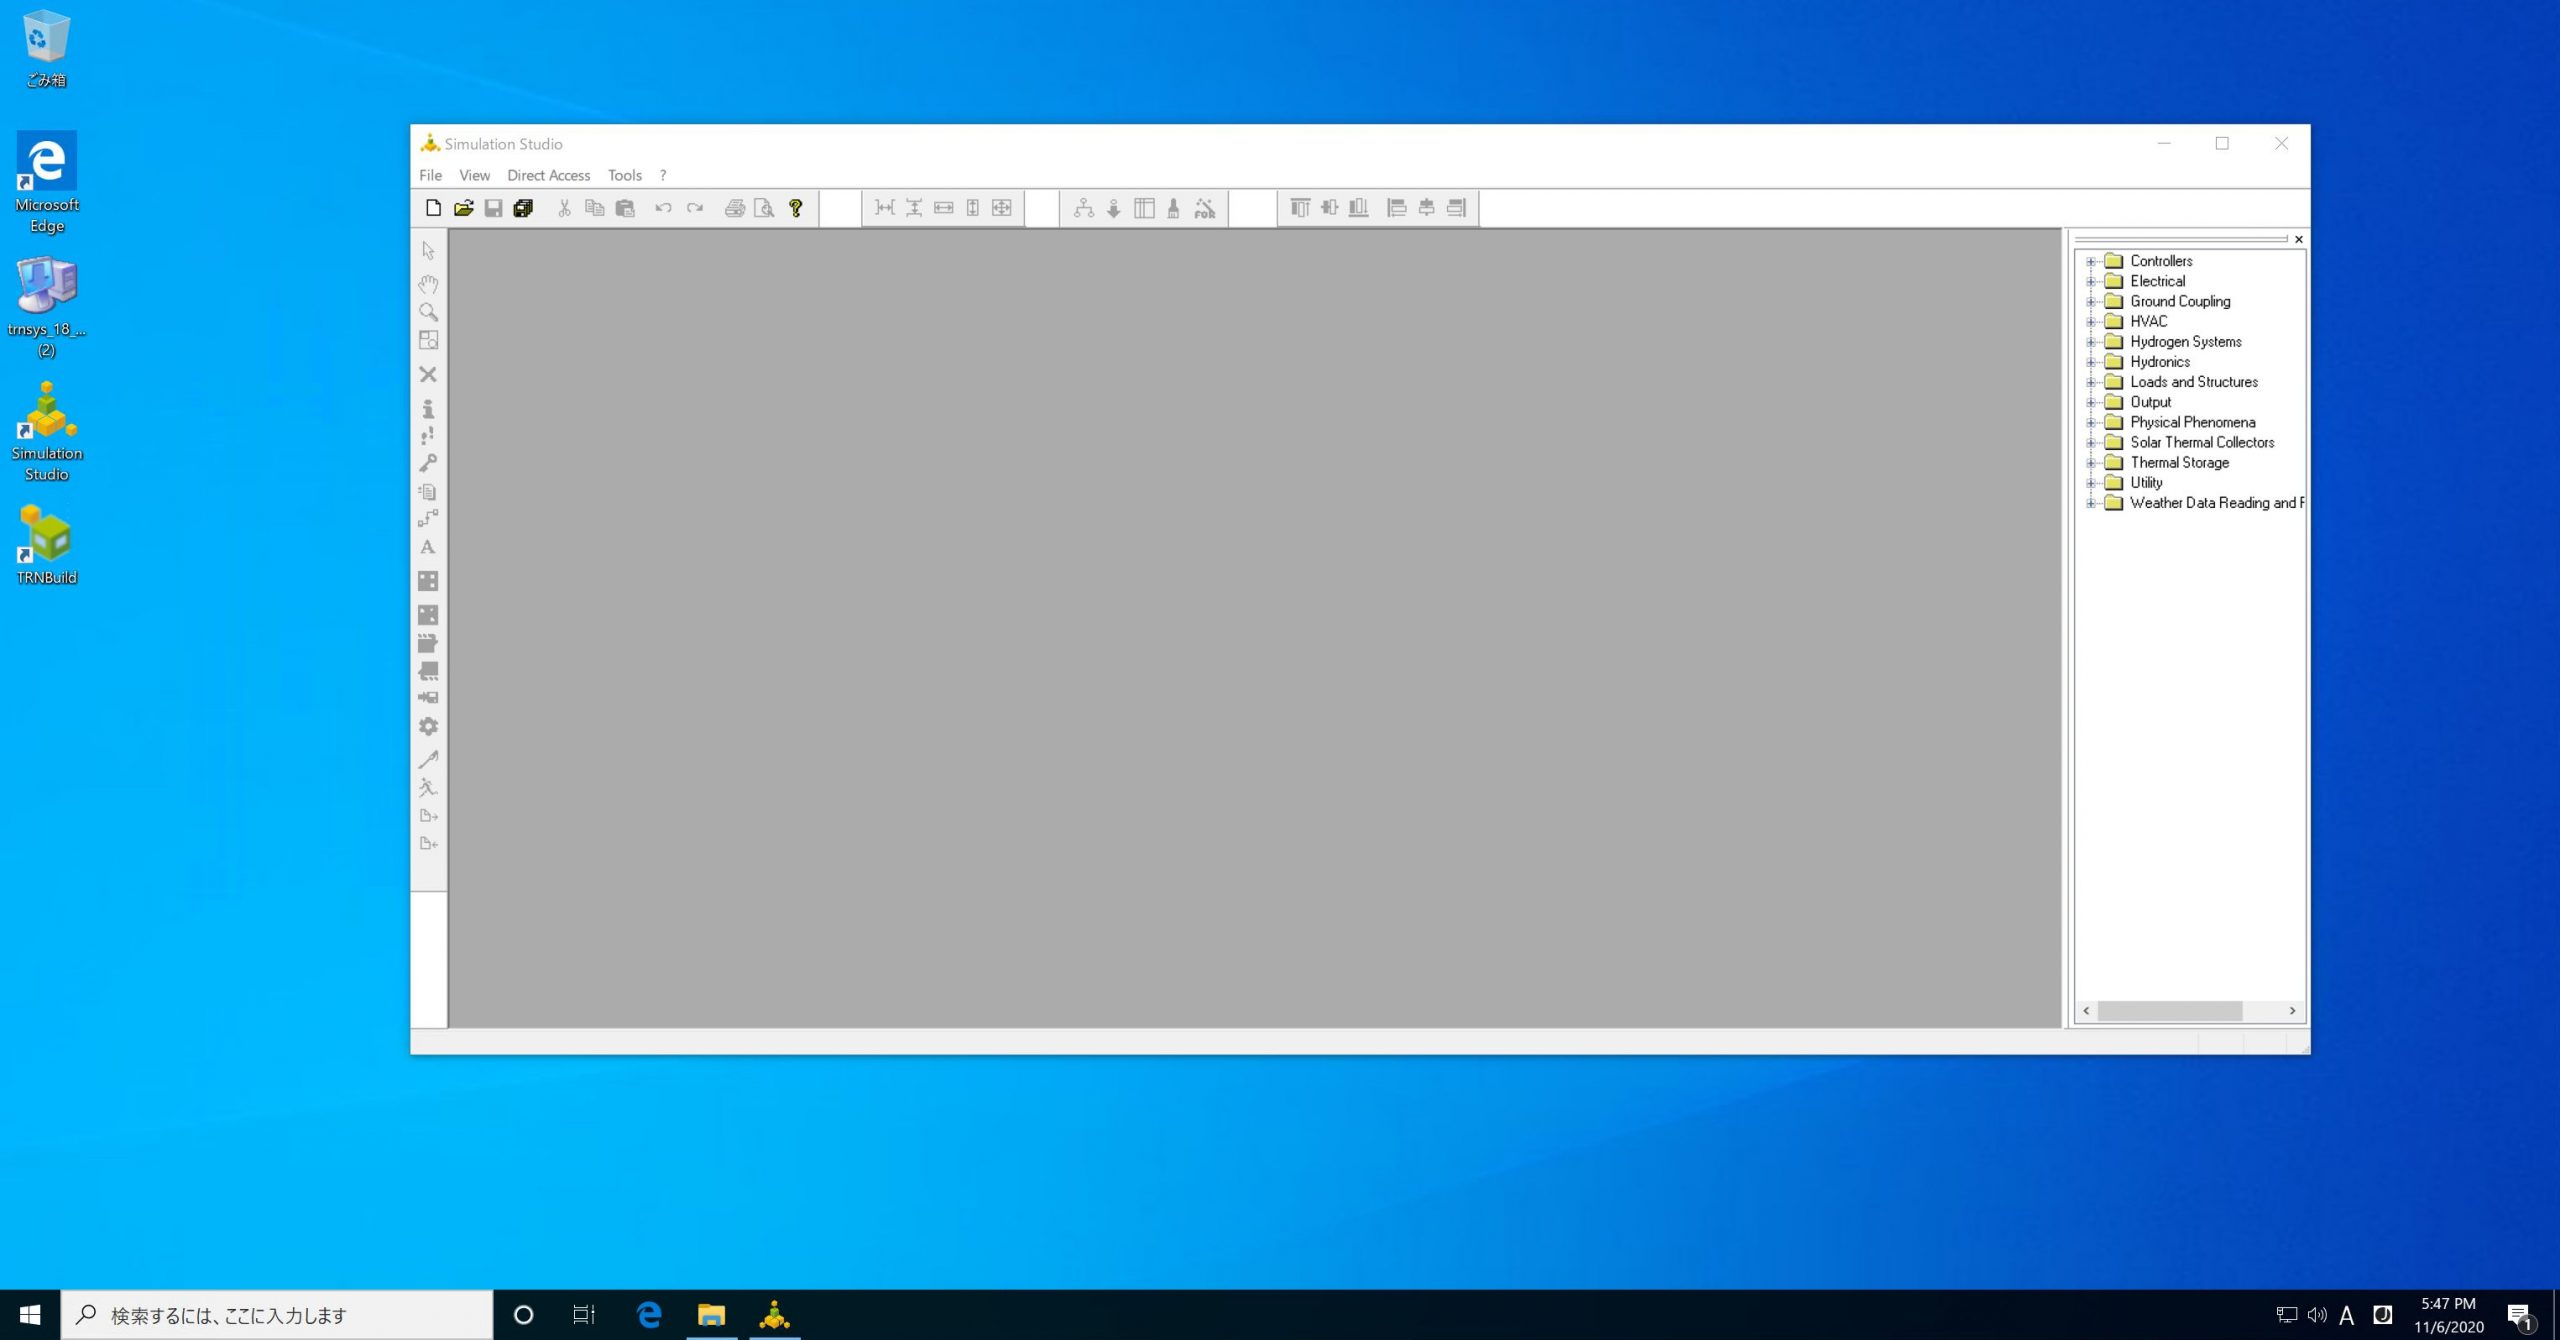Select the Hand pan tool
This screenshot has width=2560, height=1340.
(428, 284)
